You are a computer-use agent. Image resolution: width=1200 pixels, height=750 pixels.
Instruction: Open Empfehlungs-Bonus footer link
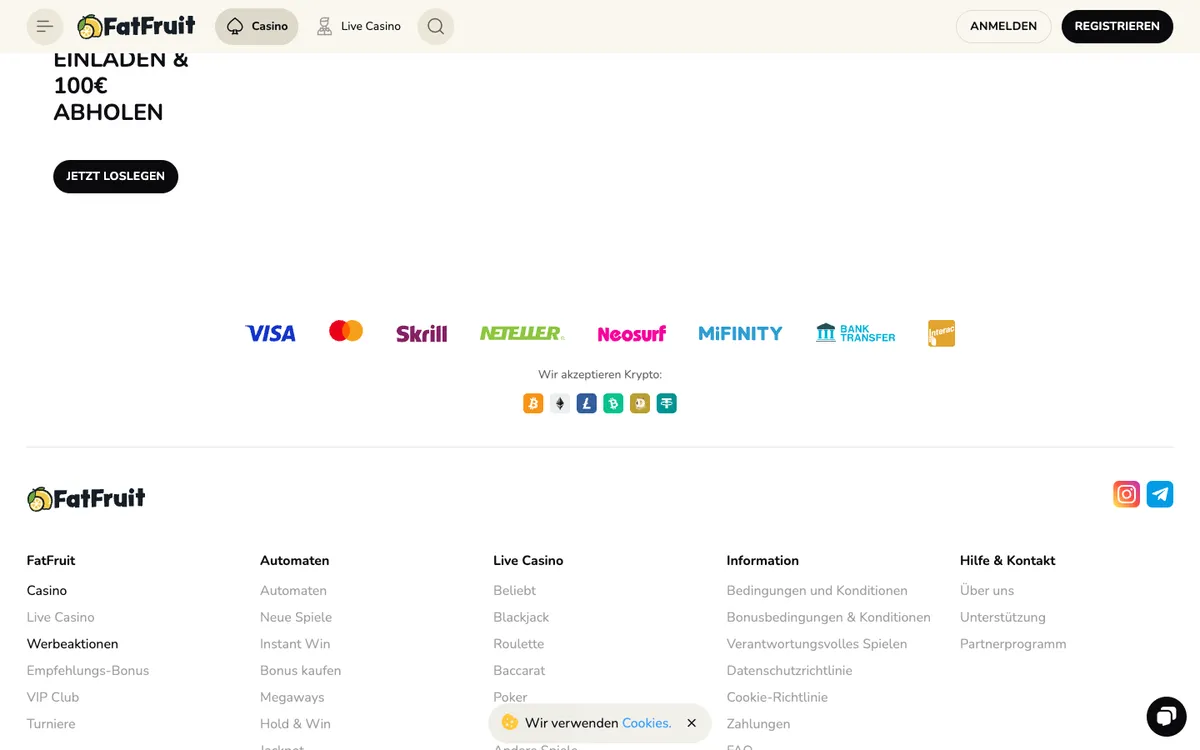coord(88,671)
